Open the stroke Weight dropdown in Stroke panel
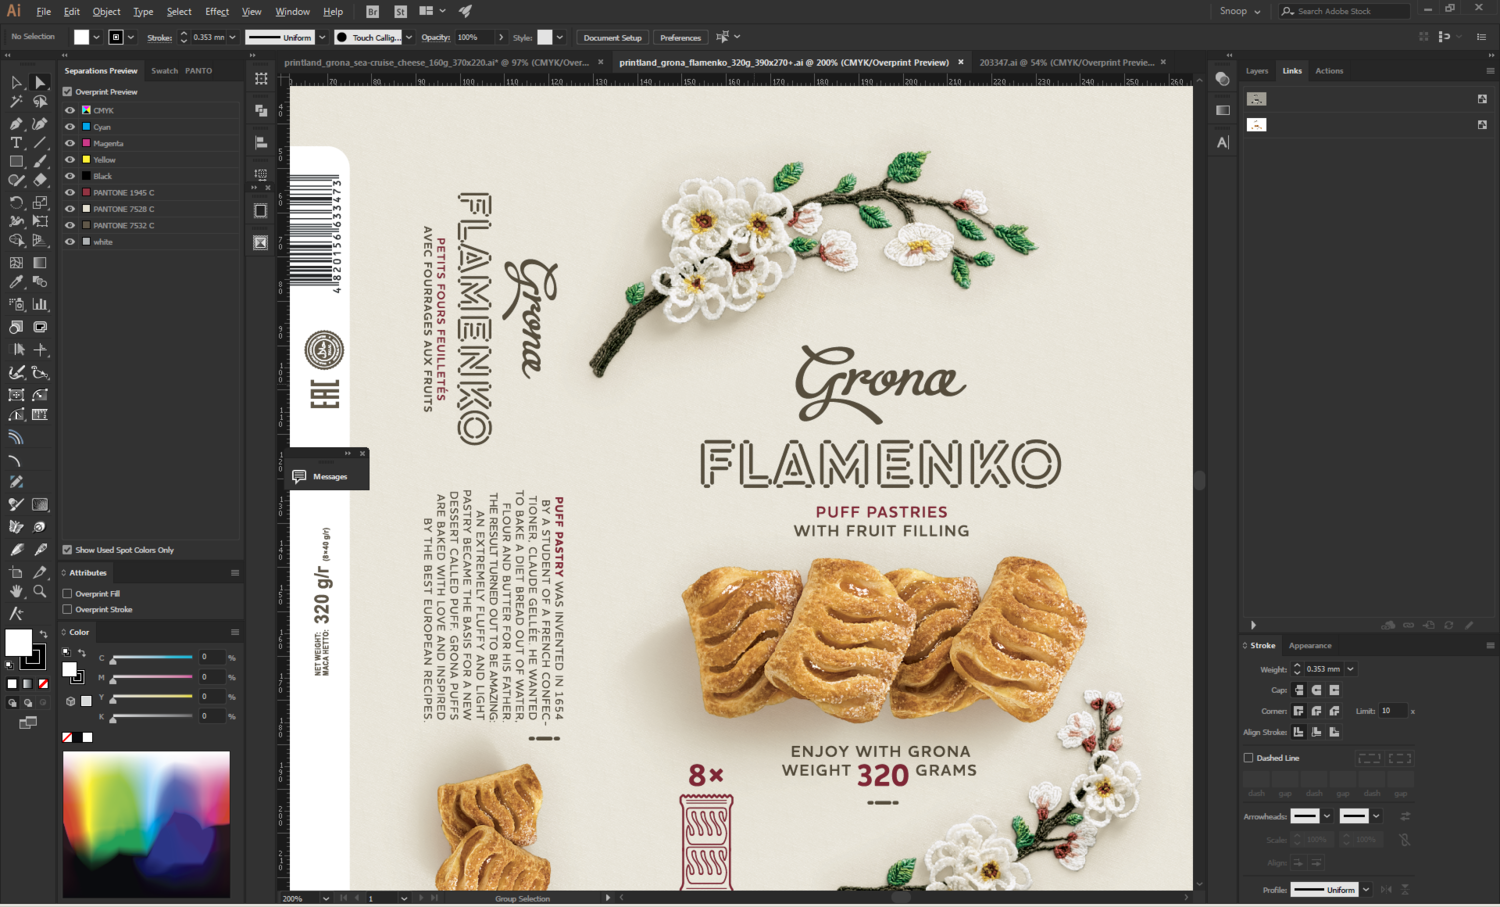 point(1350,669)
